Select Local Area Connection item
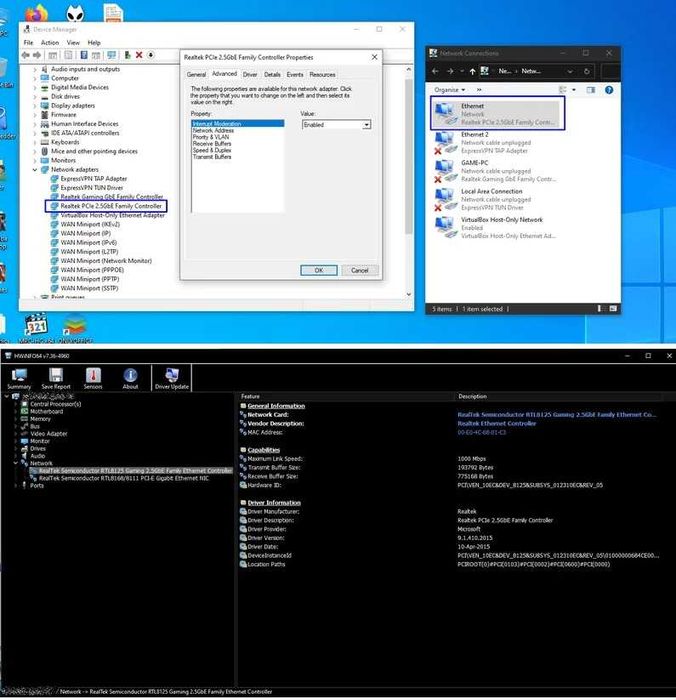This screenshot has width=676, height=700. point(496,199)
